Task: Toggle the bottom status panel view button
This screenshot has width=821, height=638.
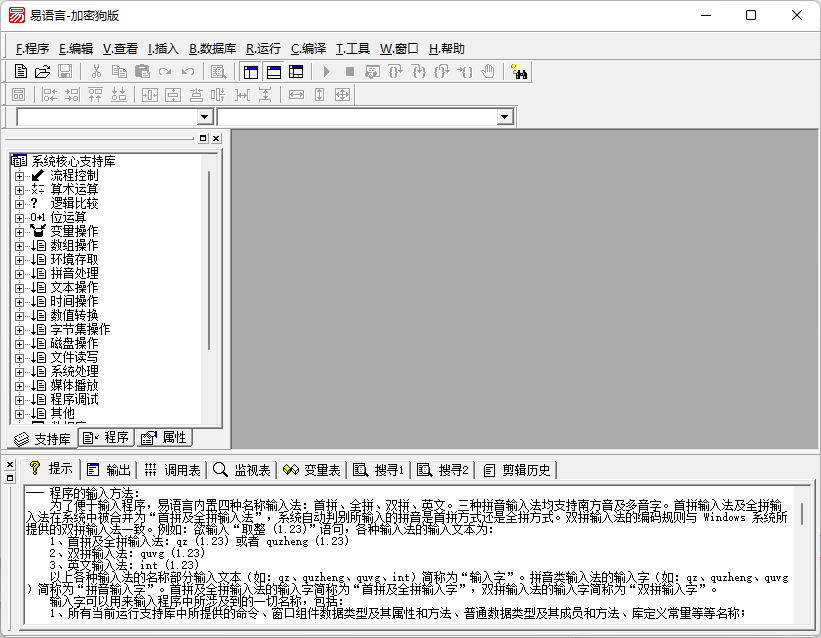Action: pyautogui.click(x=273, y=71)
